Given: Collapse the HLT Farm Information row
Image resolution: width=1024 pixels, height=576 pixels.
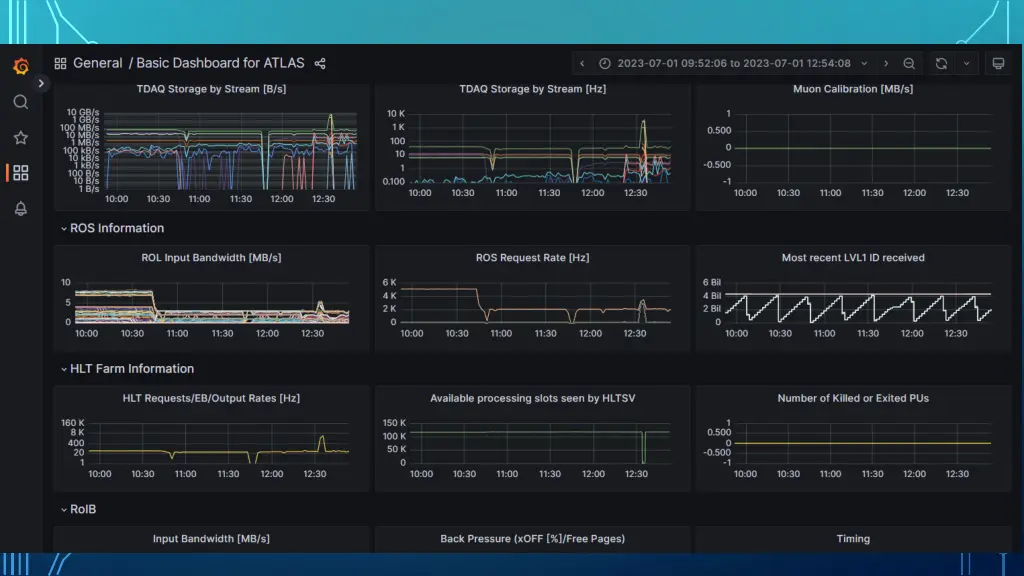Looking at the screenshot, I should 64,369.
